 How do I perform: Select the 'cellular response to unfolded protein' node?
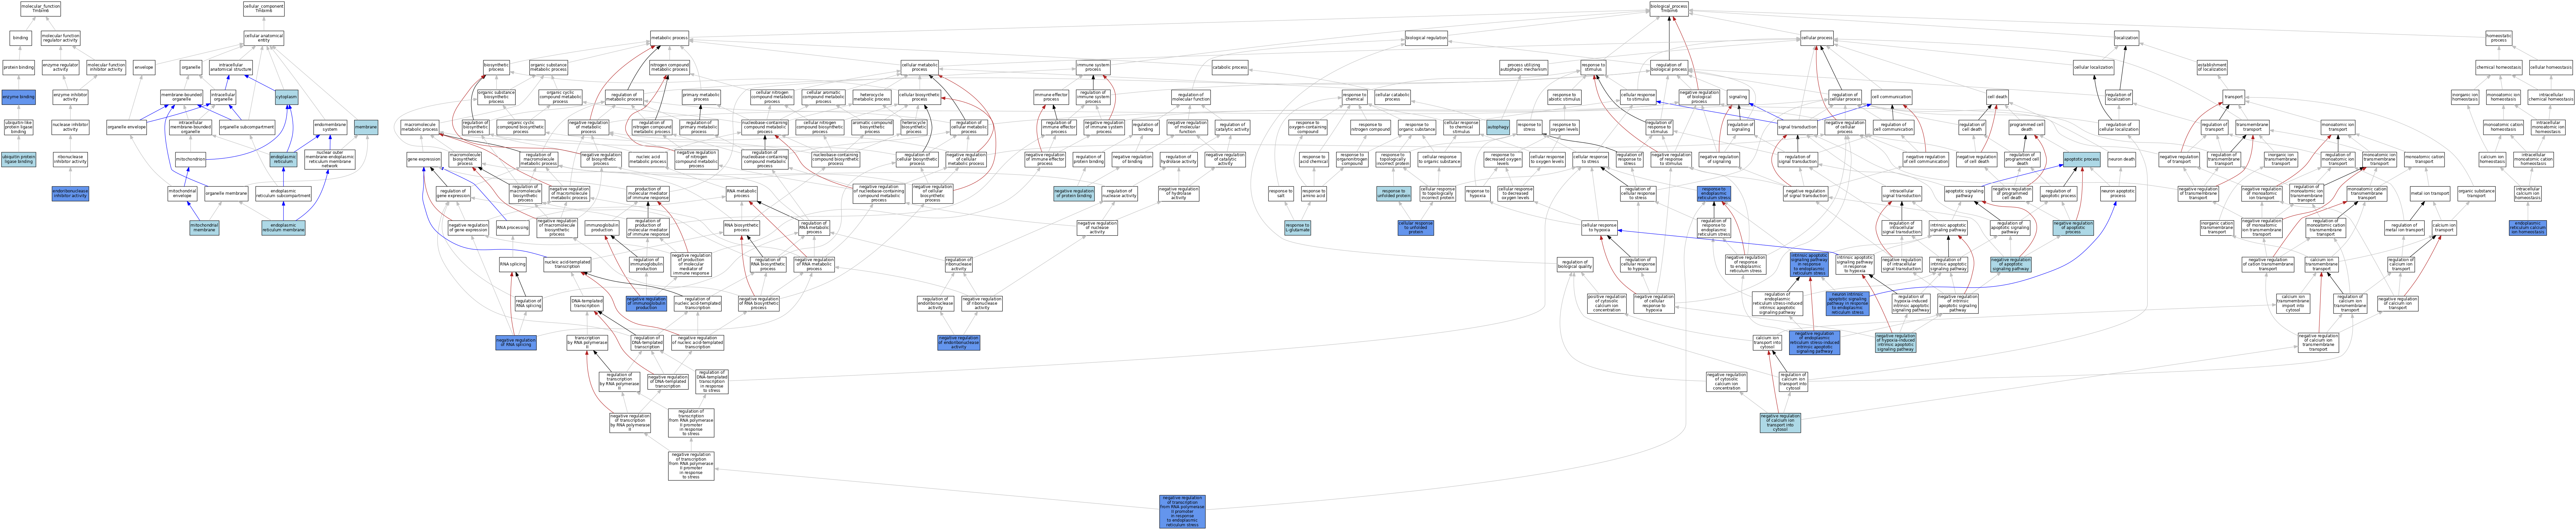point(1415,228)
